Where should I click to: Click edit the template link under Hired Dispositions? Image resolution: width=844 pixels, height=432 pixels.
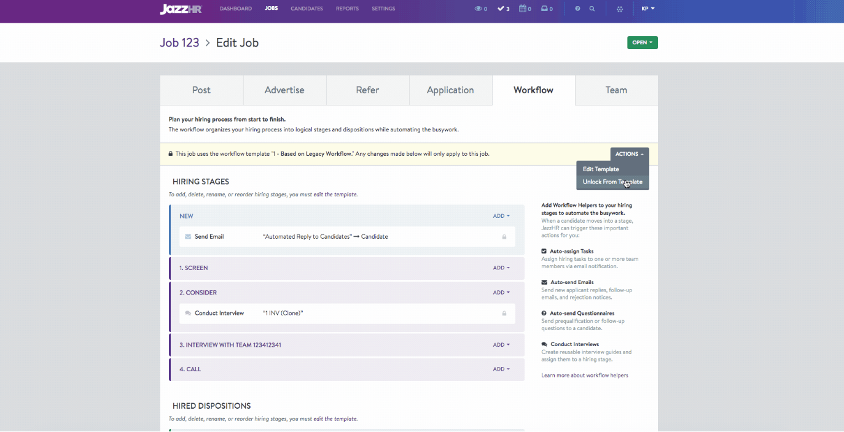335,419
